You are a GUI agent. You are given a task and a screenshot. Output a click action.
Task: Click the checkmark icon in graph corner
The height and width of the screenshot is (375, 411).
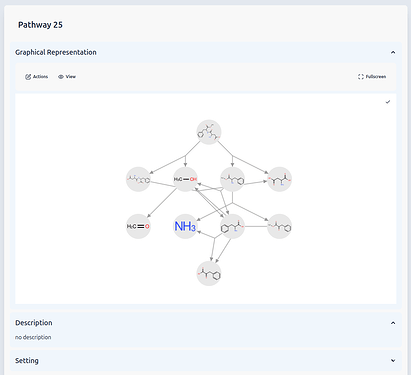(x=388, y=102)
